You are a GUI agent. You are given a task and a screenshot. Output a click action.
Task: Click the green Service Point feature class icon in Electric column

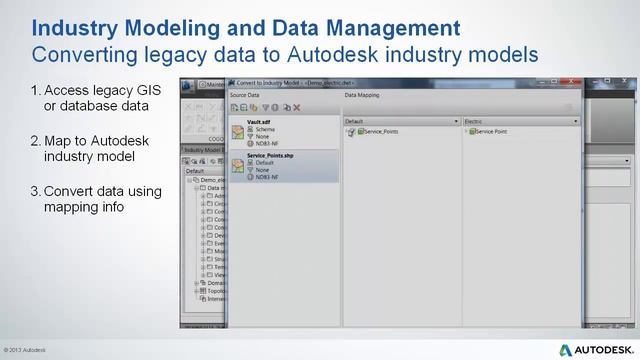472,131
